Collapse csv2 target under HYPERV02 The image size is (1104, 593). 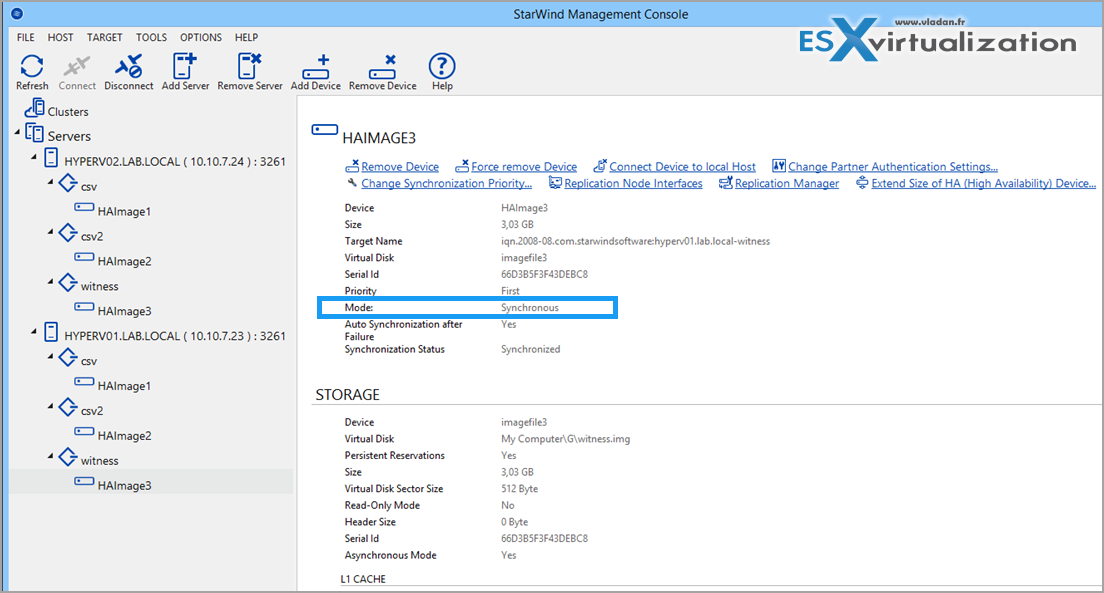point(51,234)
